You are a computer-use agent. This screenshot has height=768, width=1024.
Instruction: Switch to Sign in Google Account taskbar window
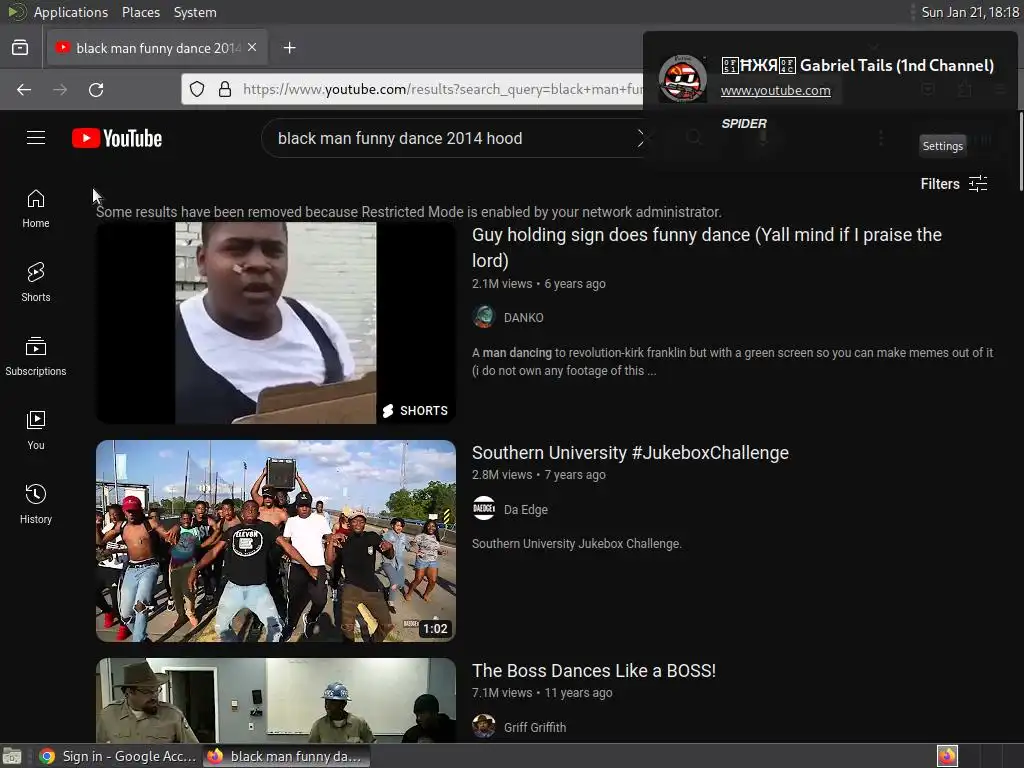pyautogui.click(x=118, y=756)
